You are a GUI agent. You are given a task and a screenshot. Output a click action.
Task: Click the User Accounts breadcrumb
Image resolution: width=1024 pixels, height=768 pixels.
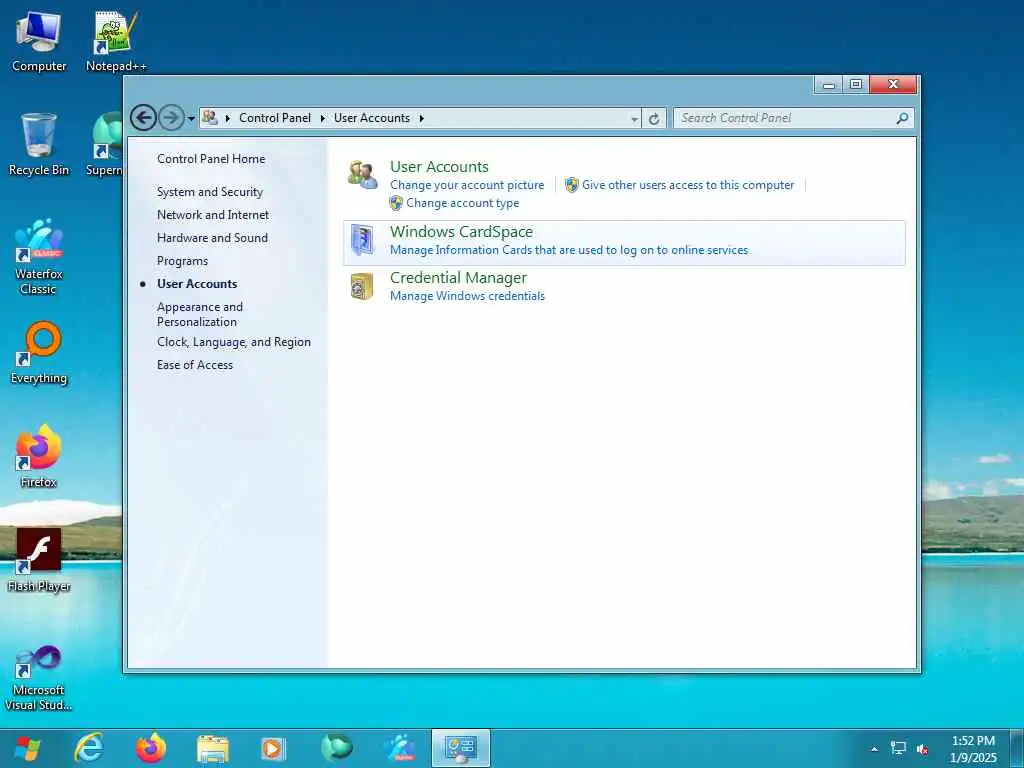(372, 118)
